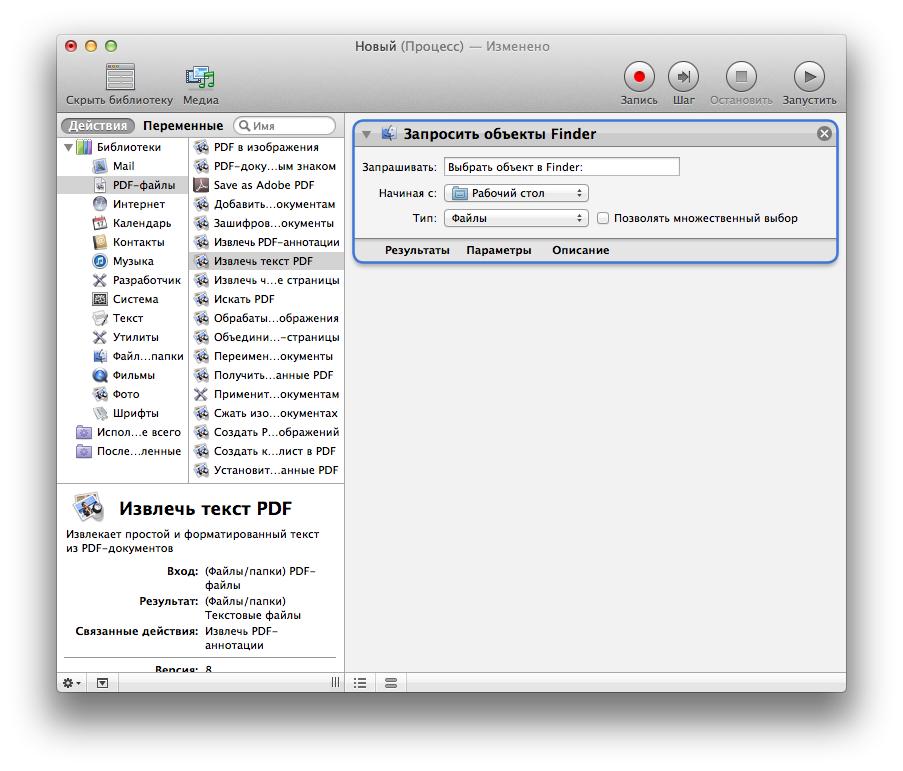Click the Запрашивать text field
Image resolution: width=903 pixels, height=771 pixels.
(x=561, y=167)
